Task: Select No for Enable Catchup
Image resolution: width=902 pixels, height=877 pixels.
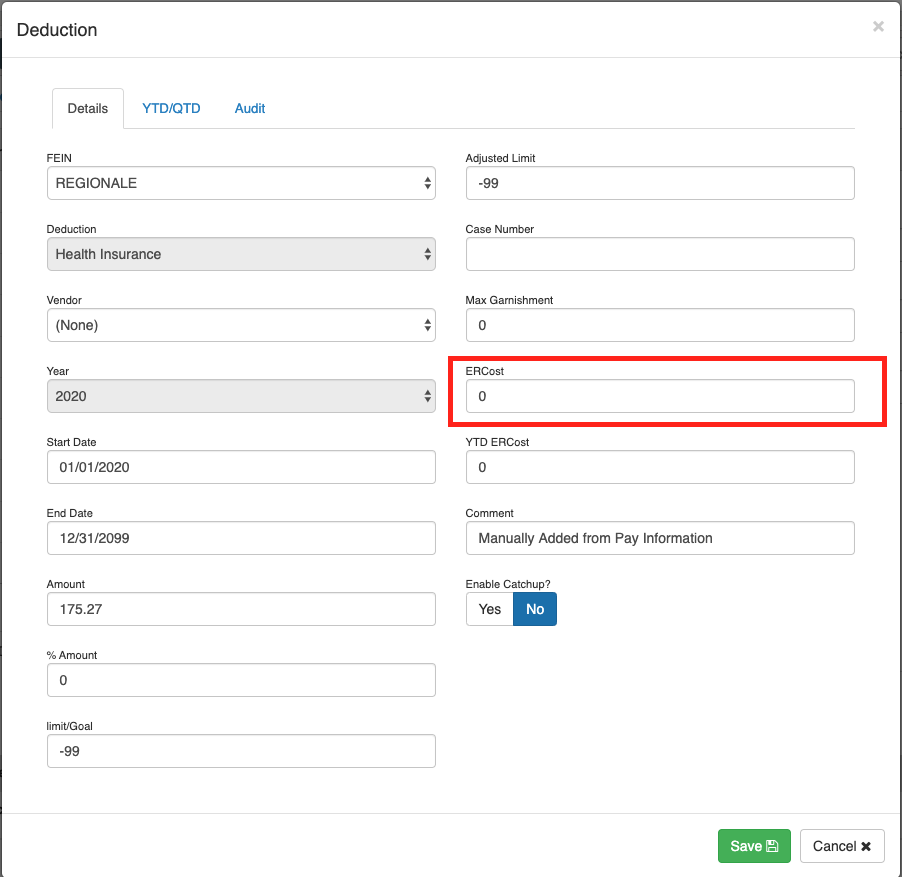Action: tap(535, 609)
